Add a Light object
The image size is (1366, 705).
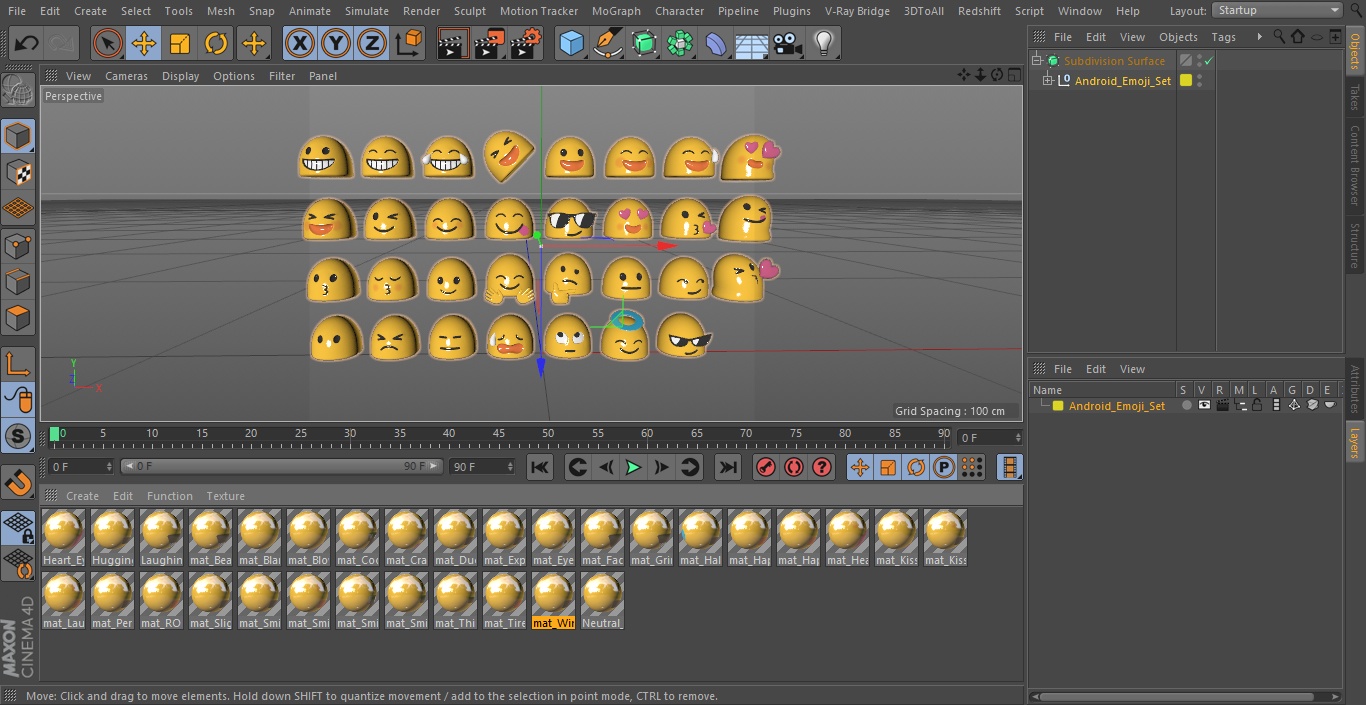click(x=823, y=44)
